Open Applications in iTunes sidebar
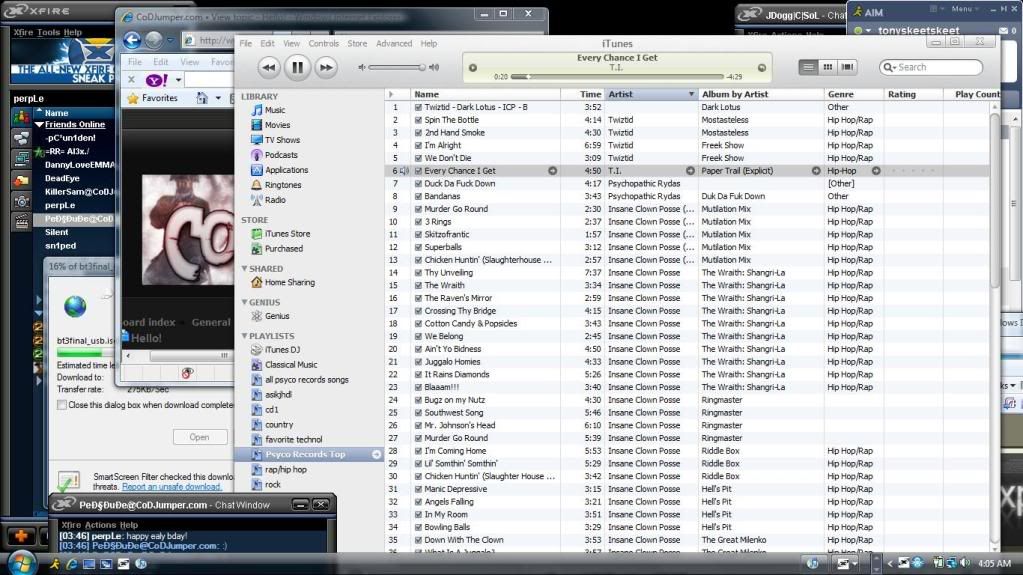This screenshot has height=575, width=1023. pos(286,170)
